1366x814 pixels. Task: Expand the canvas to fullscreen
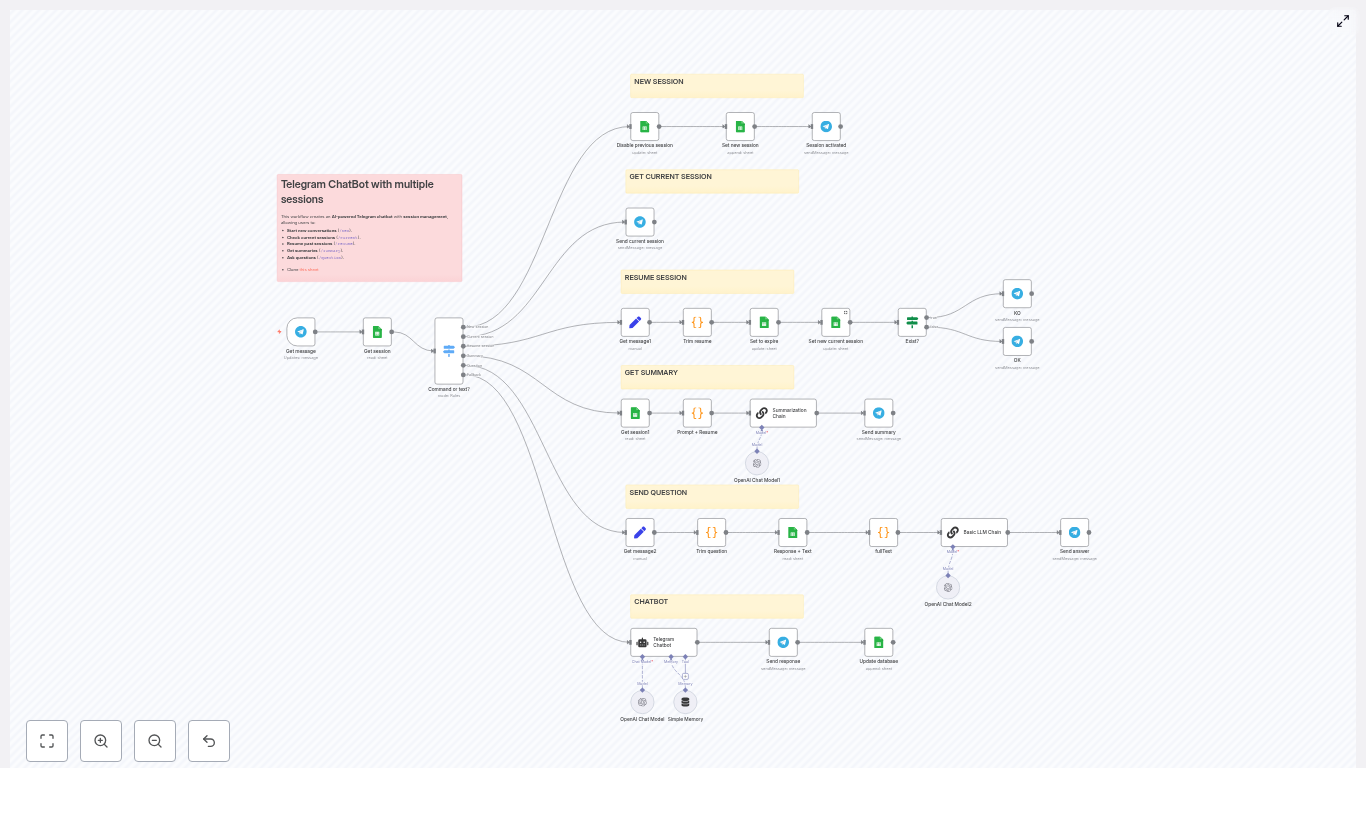1343,21
